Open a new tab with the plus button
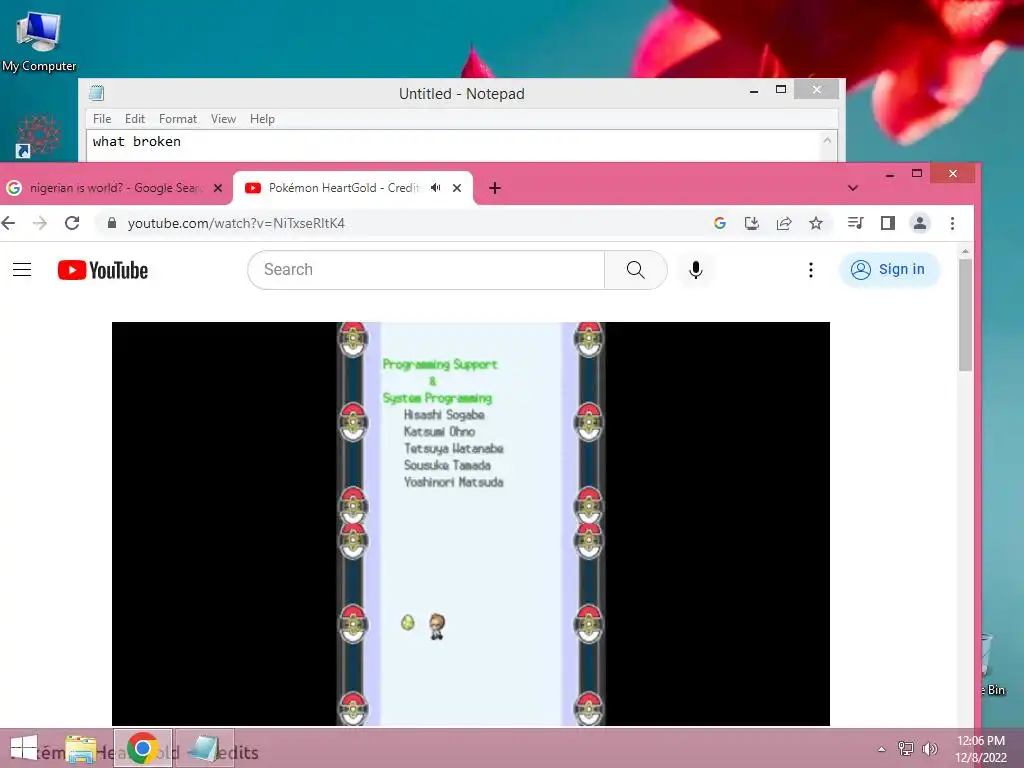 pyautogui.click(x=495, y=188)
